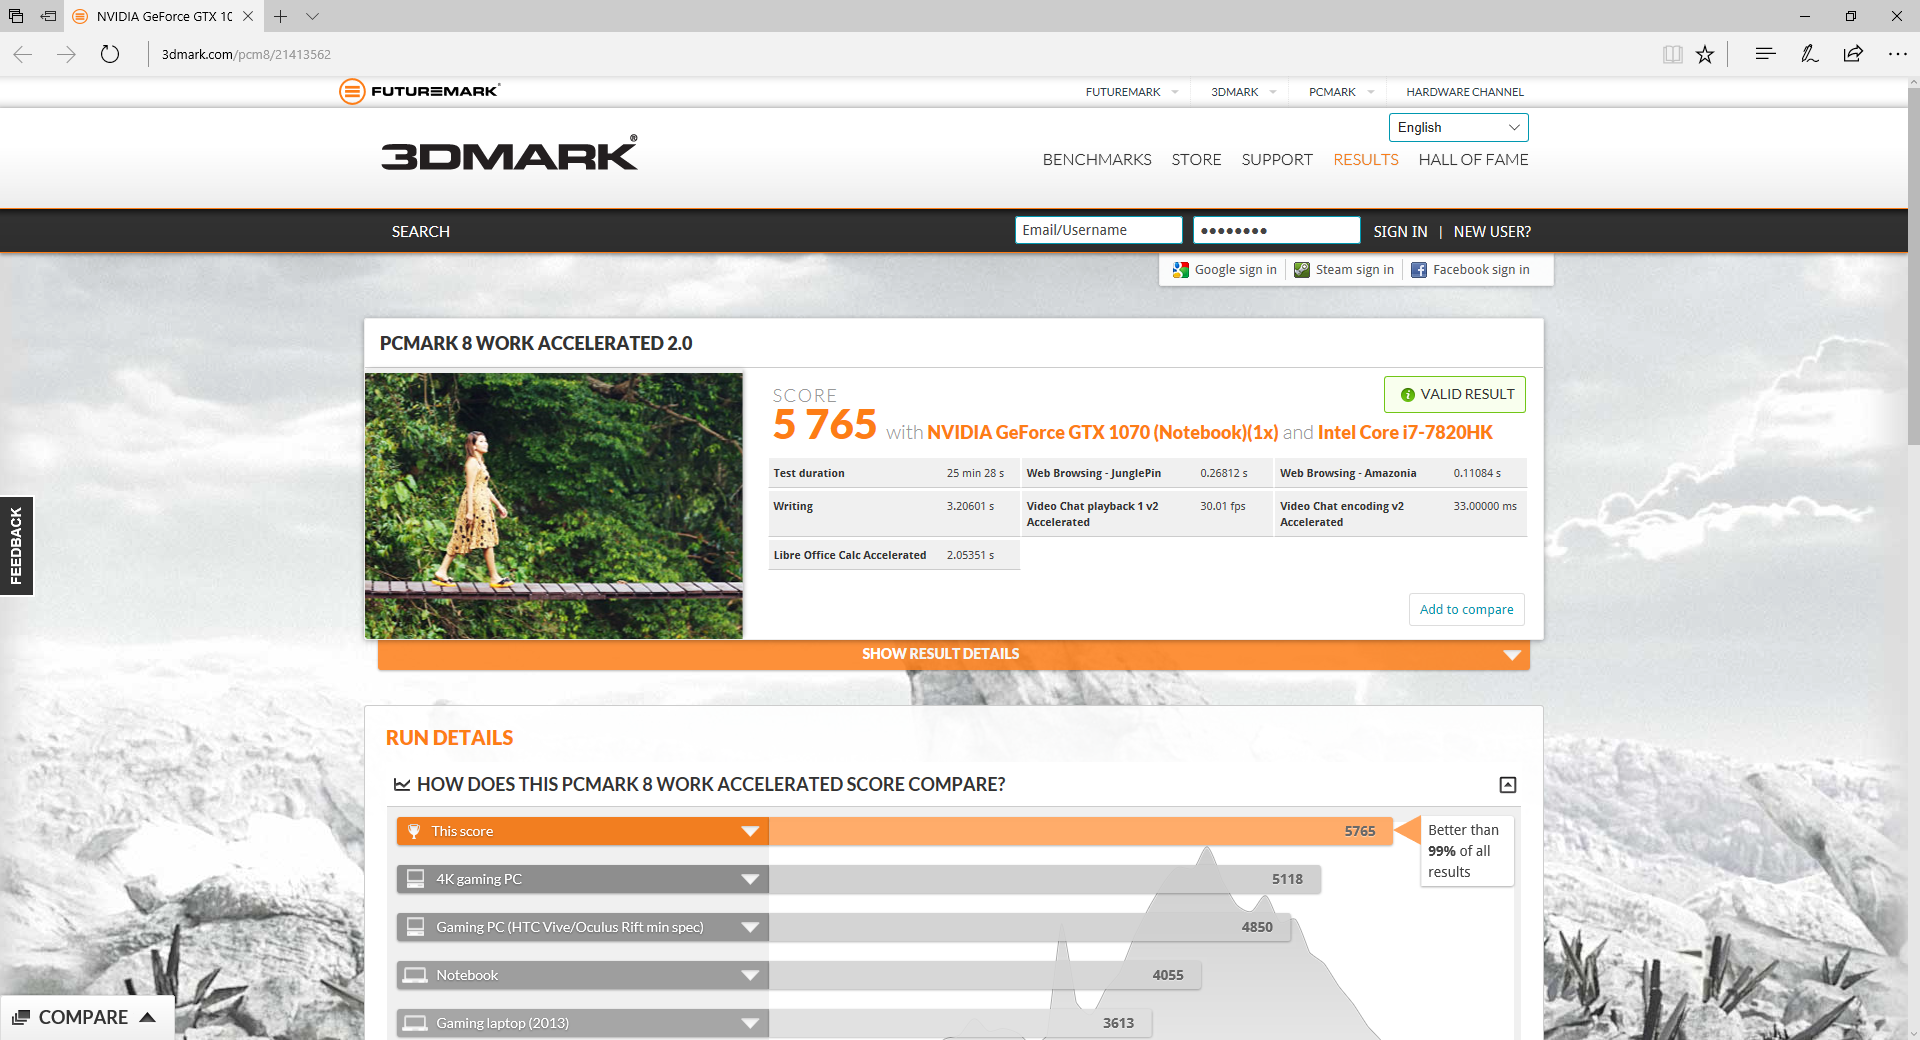Expand the 4K gaming PC row
The height and width of the screenshot is (1040, 1920).
point(750,879)
